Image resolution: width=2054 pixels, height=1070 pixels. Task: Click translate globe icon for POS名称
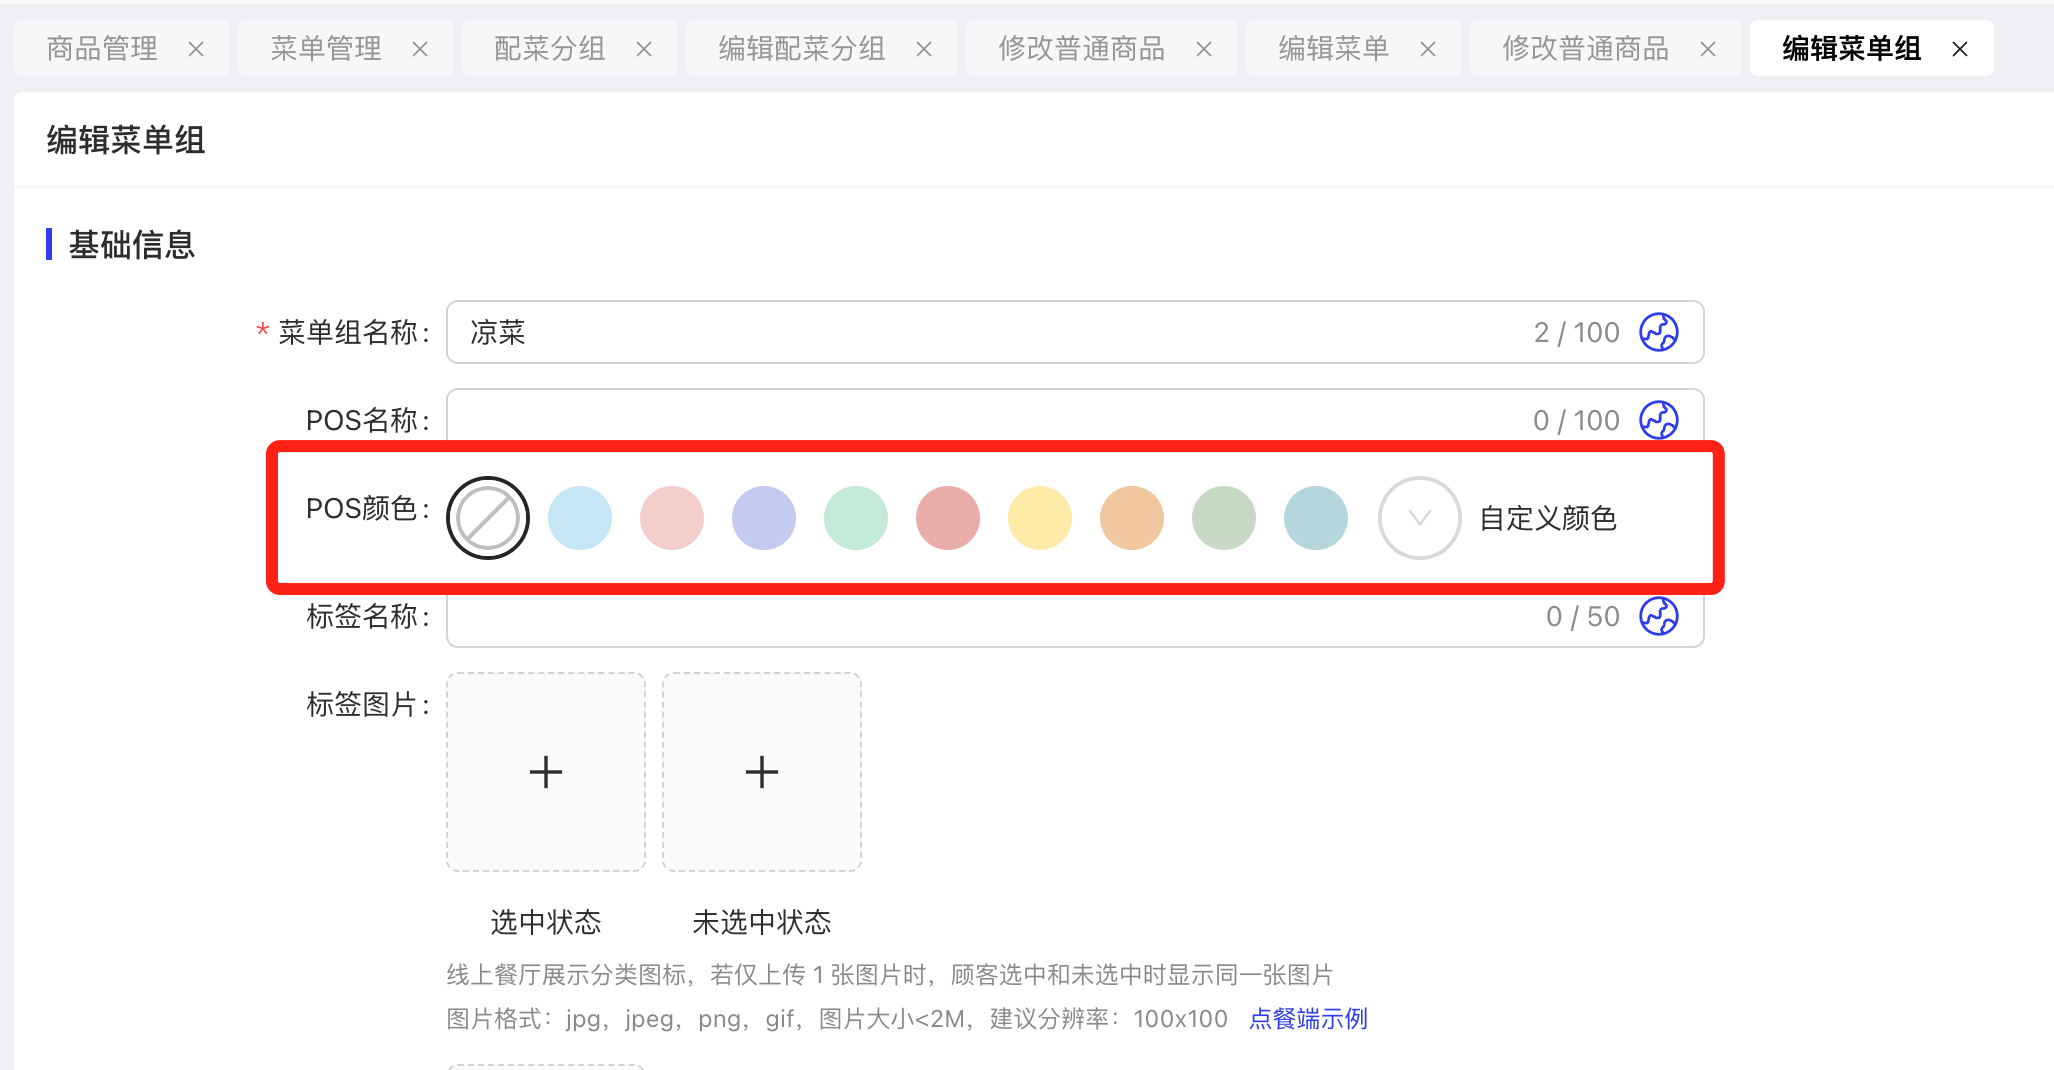[x=1658, y=420]
